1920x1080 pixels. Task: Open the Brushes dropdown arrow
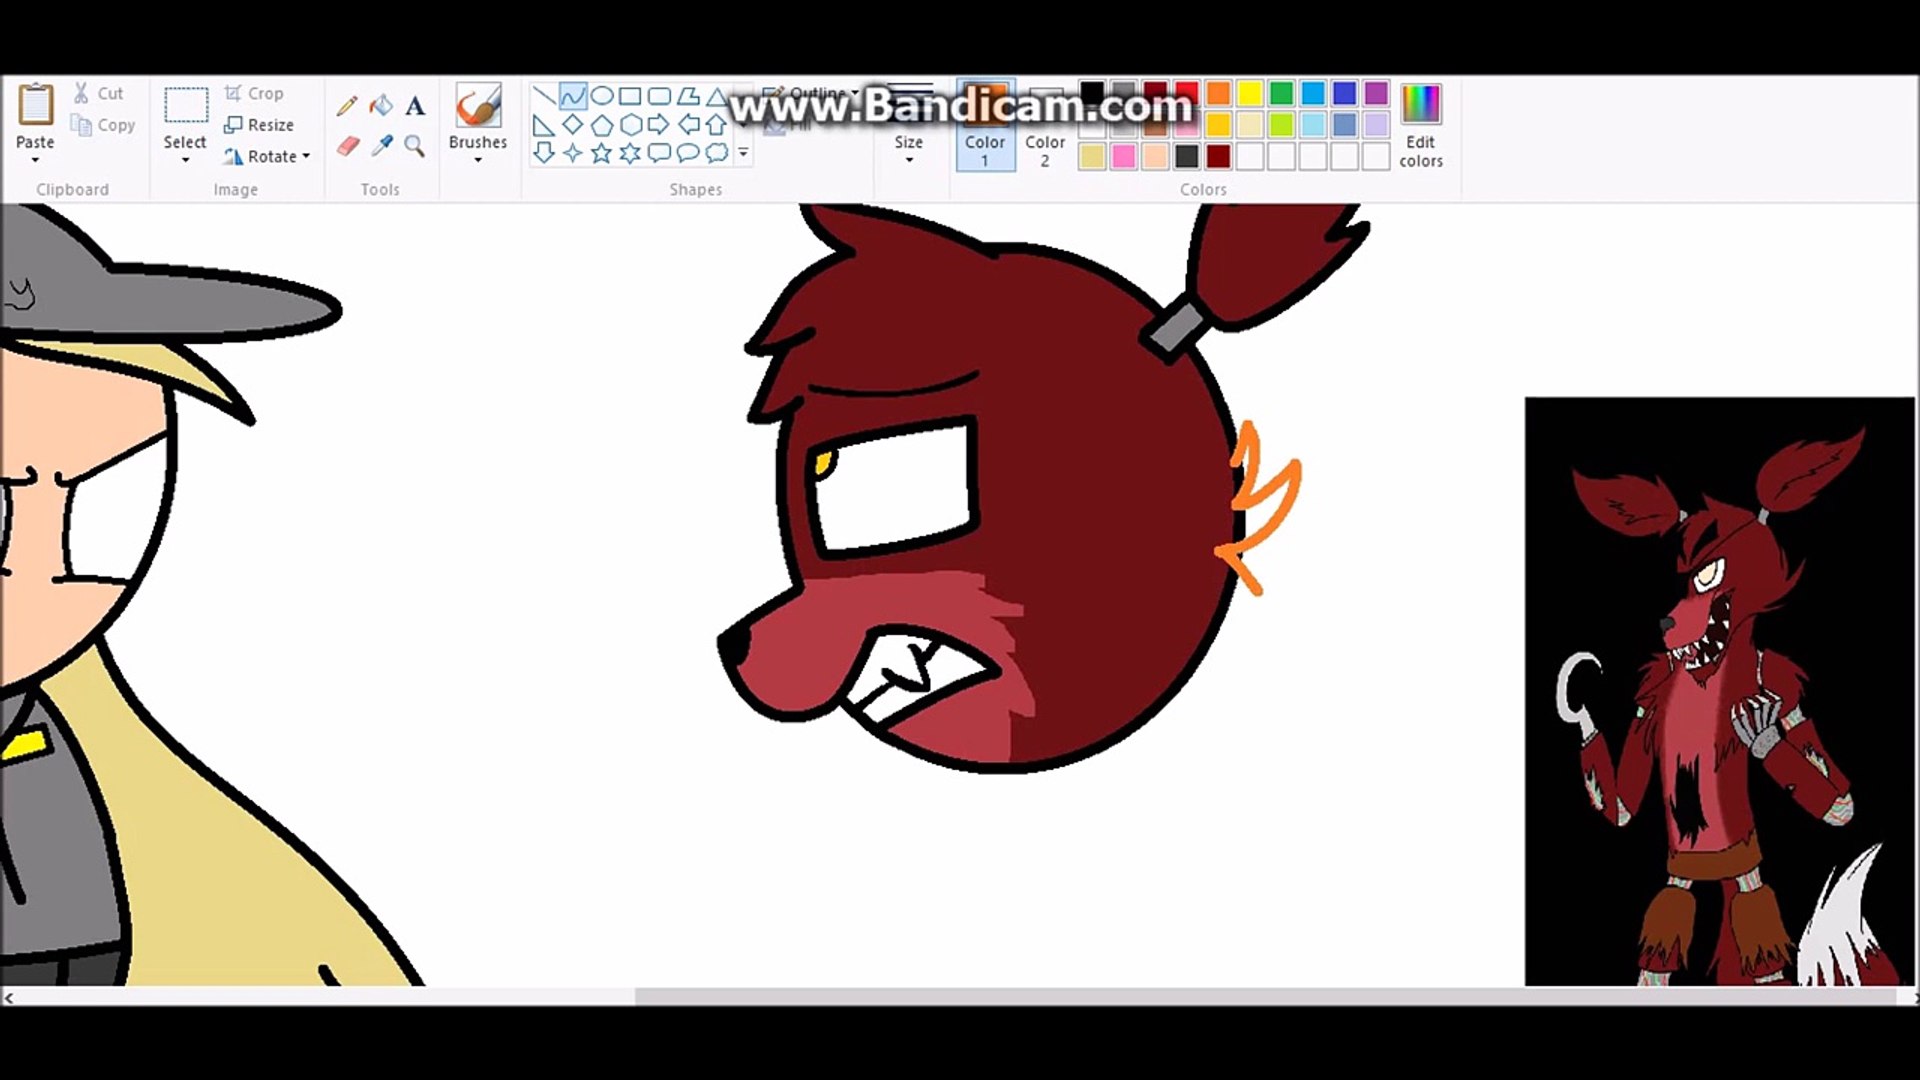point(478,160)
